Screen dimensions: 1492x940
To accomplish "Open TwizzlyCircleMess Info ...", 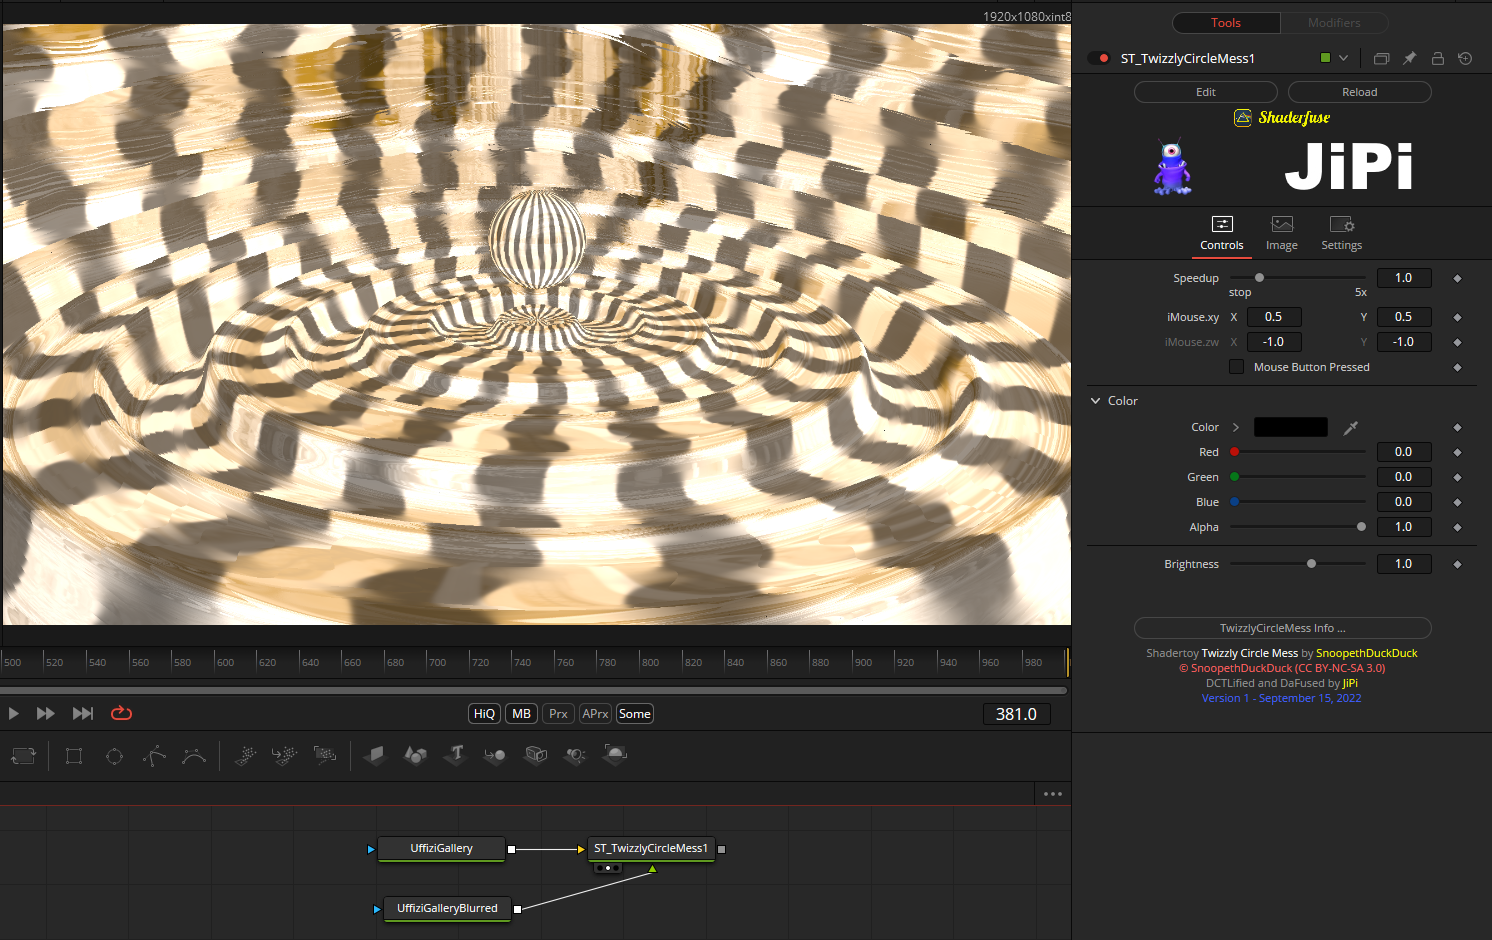I will click(x=1283, y=628).
